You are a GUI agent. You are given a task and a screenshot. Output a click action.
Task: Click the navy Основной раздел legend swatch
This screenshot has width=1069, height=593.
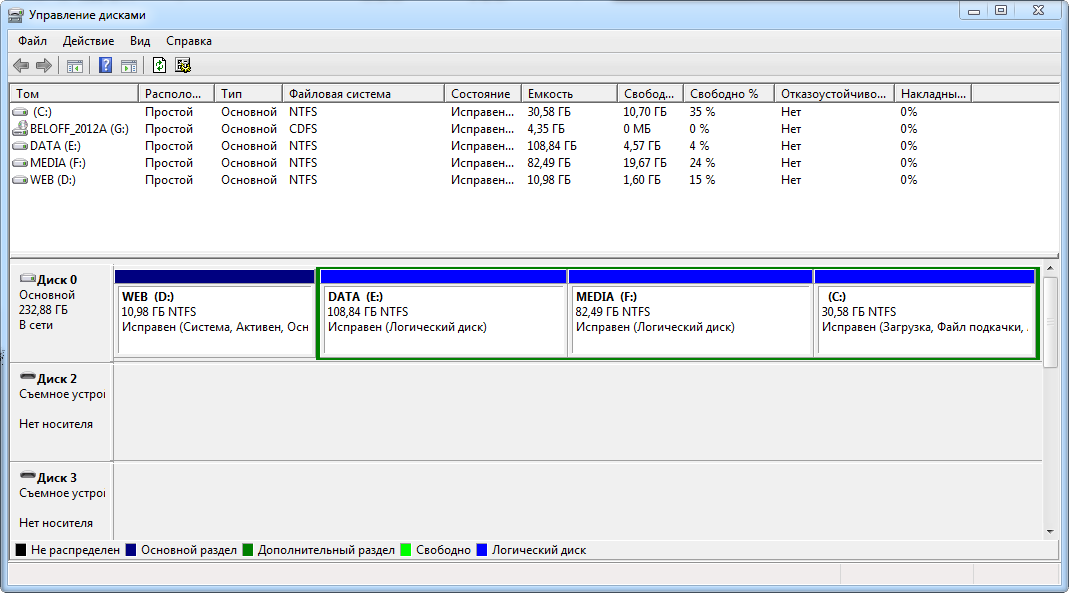[x=131, y=550]
